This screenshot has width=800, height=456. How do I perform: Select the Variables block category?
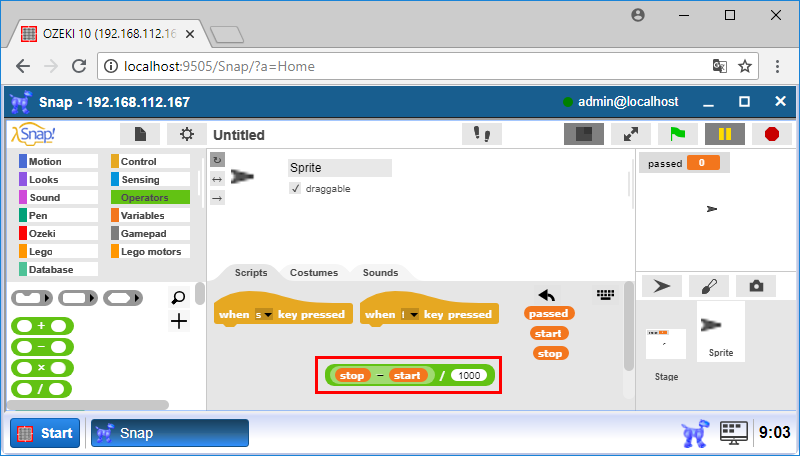[x=150, y=215]
